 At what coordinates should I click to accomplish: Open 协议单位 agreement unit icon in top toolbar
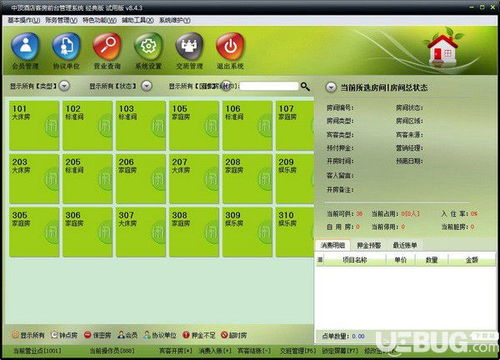pos(66,51)
